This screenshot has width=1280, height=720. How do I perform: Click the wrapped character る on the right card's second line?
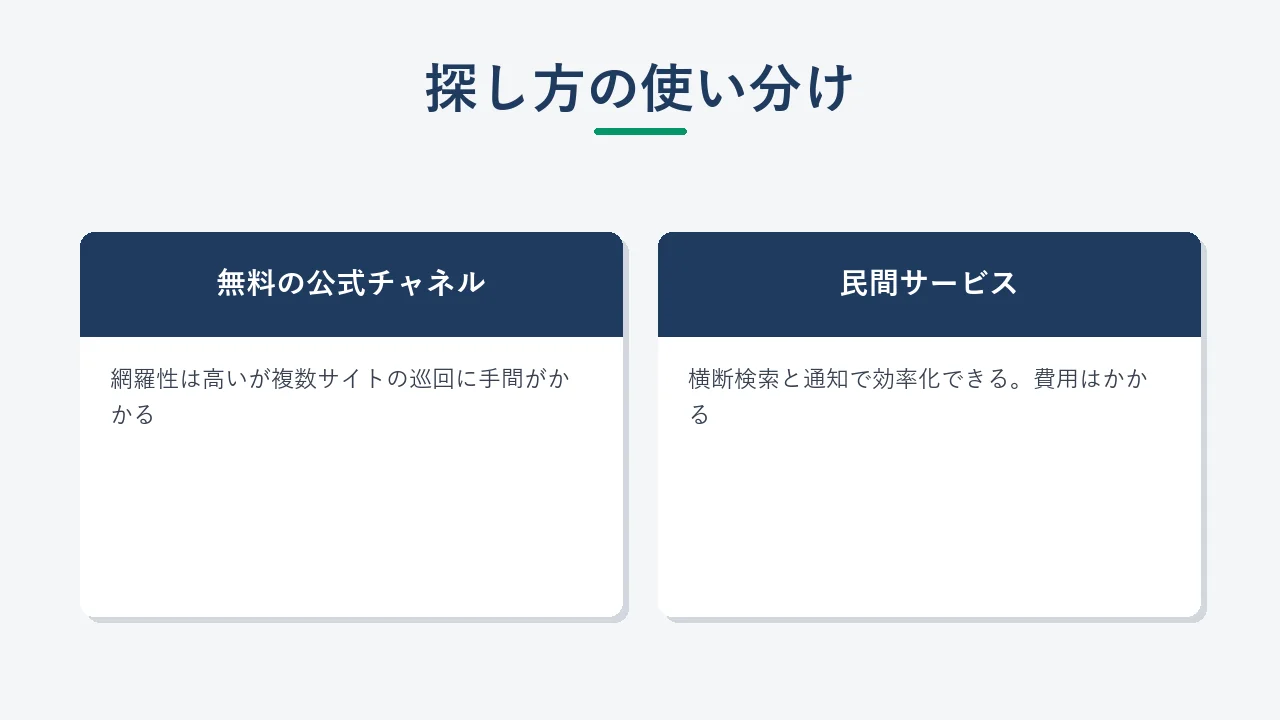point(699,414)
